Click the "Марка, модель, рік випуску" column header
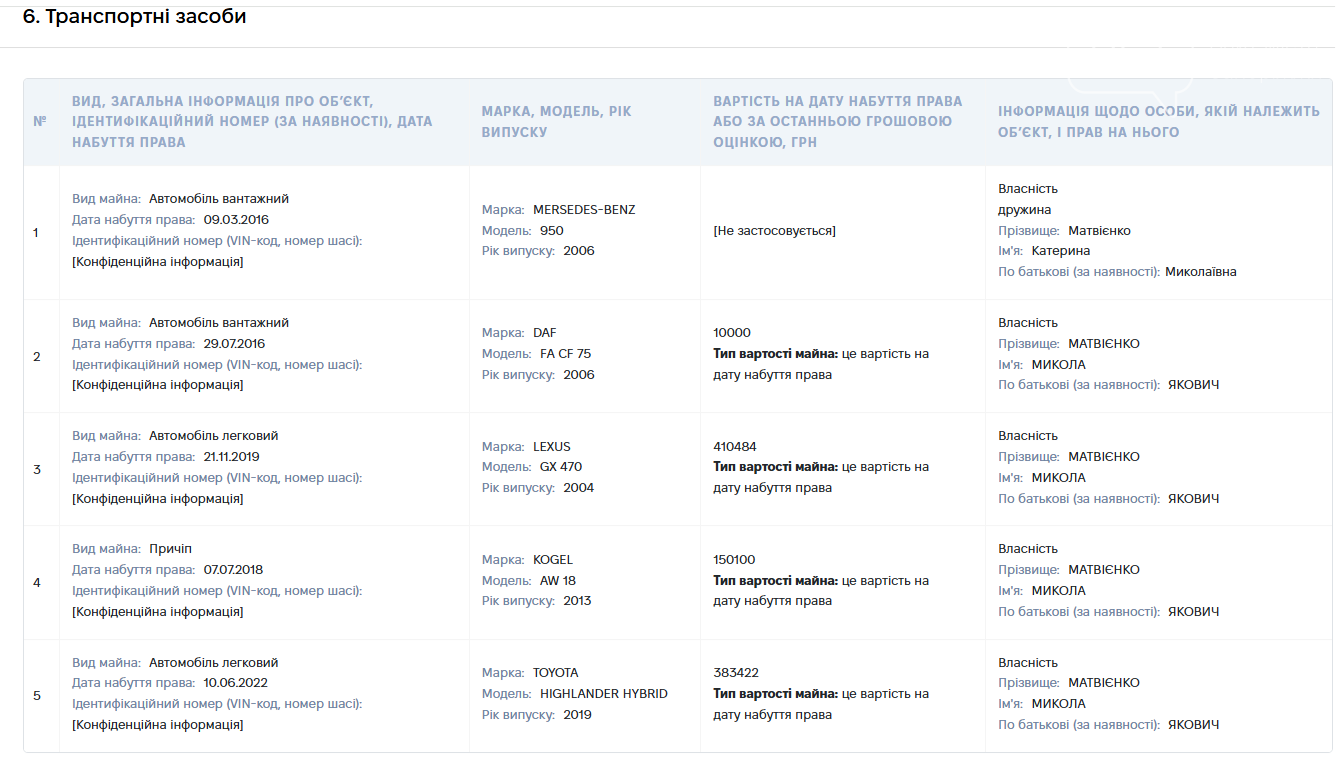 [x=557, y=121]
